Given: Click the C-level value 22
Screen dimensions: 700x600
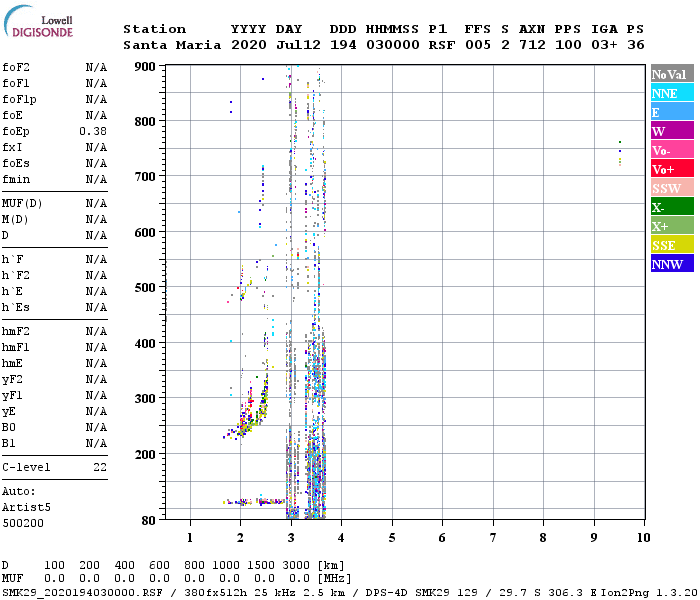Looking at the screenshot, I should [x=100, y=467].
